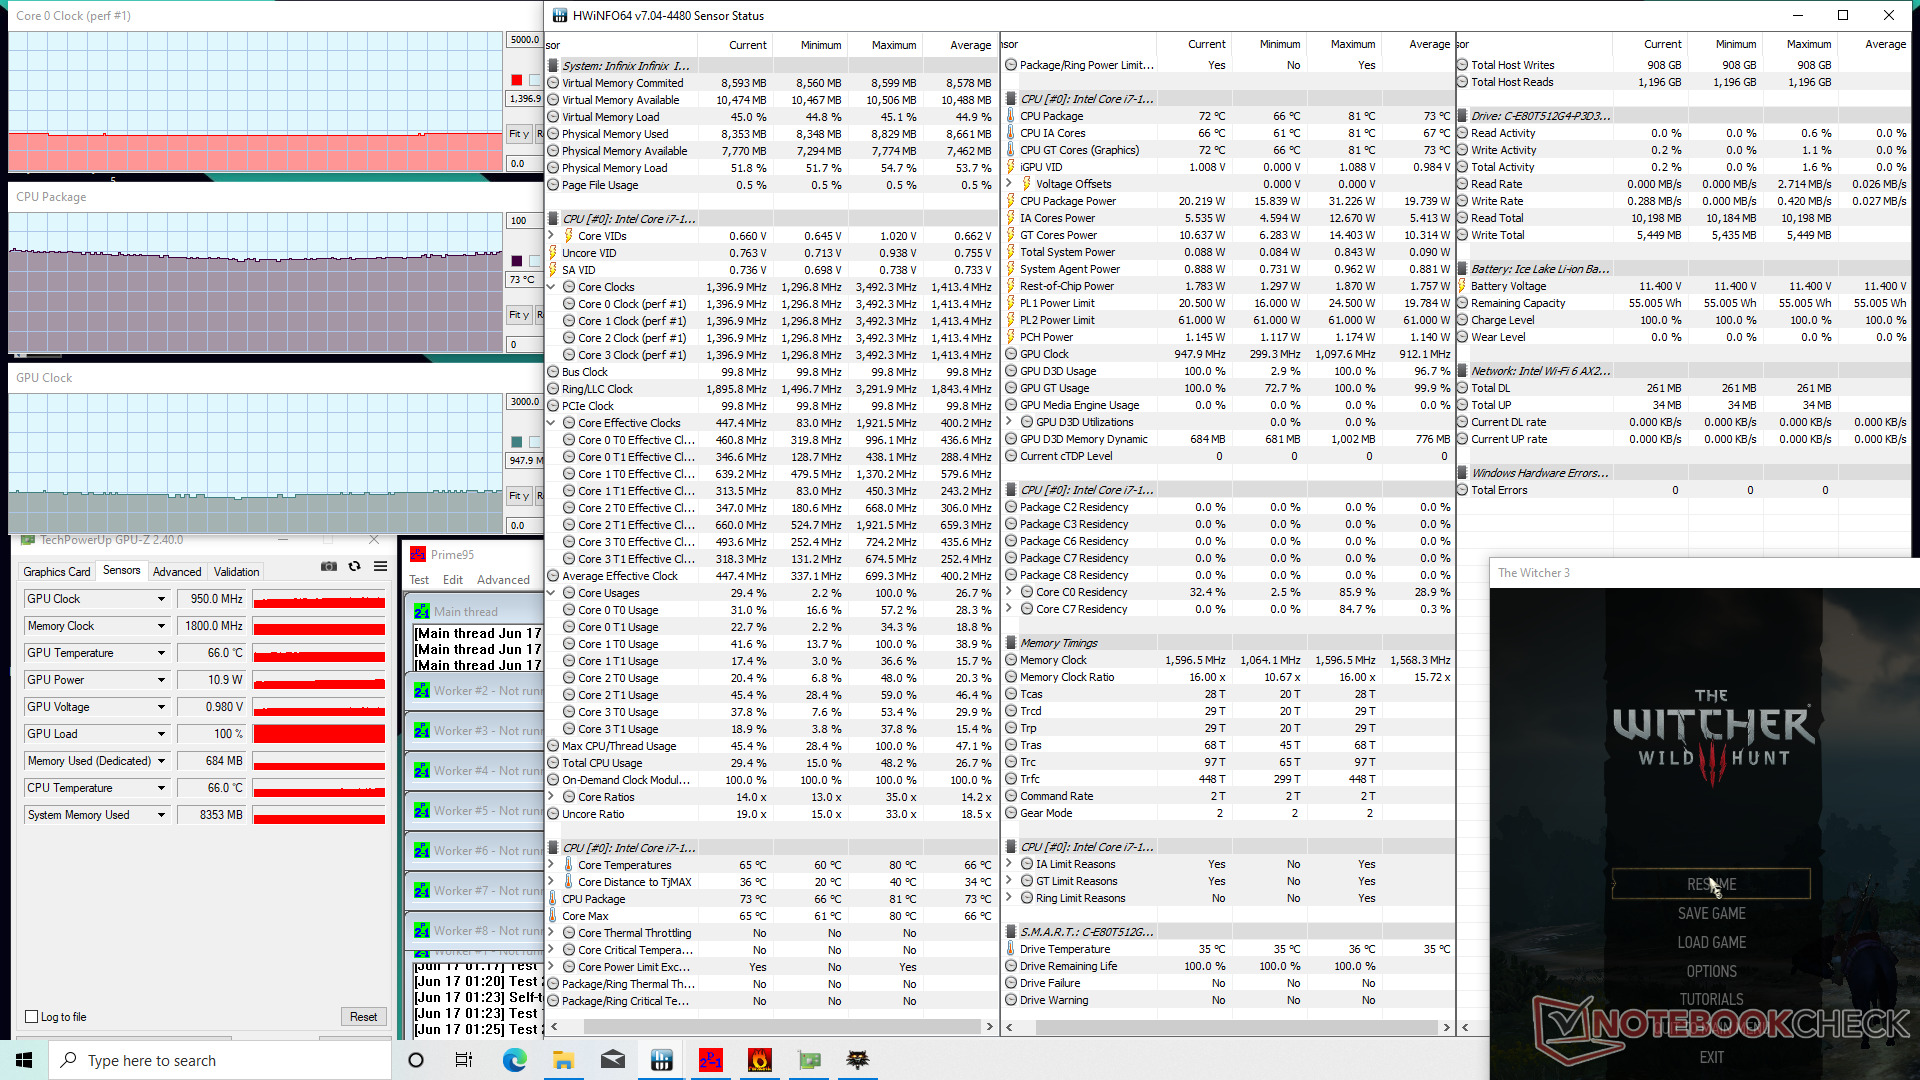Image resolution: width=1920 pixels, height=1080 pixels.
Task: Click the Prime95 Worker #6 window icon
Action: pyautogui.click(x=422, y=851)
